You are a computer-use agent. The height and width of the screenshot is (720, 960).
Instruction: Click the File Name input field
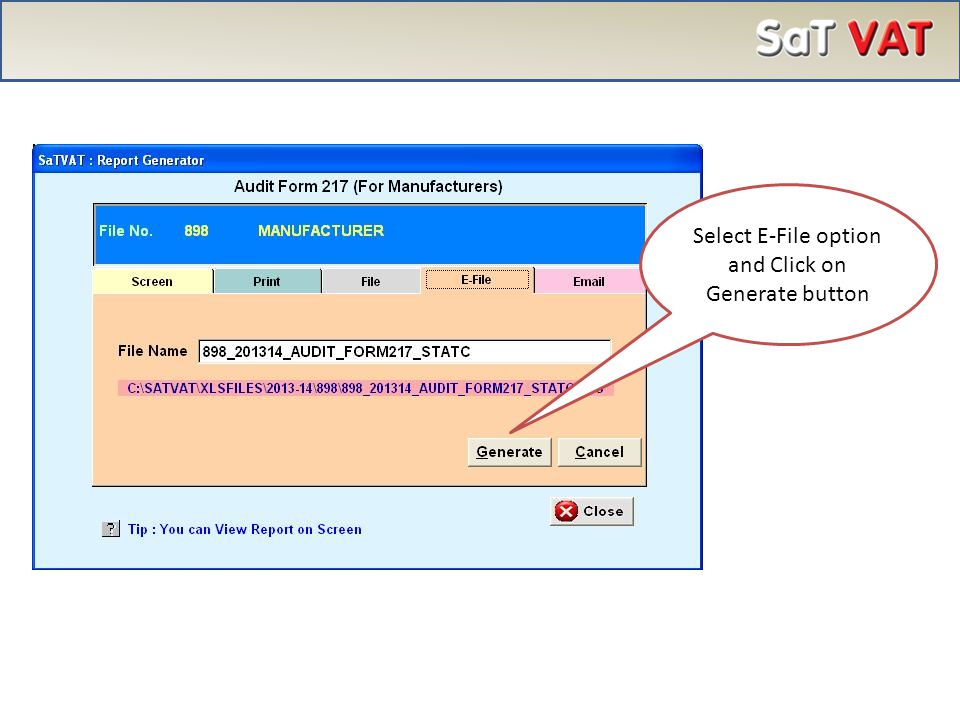coord(405,351)
